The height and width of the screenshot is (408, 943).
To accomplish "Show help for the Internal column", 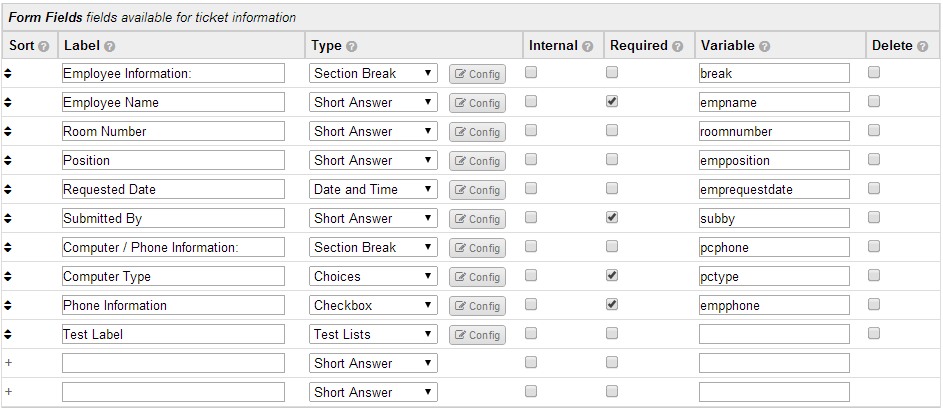I will point(588,46).
